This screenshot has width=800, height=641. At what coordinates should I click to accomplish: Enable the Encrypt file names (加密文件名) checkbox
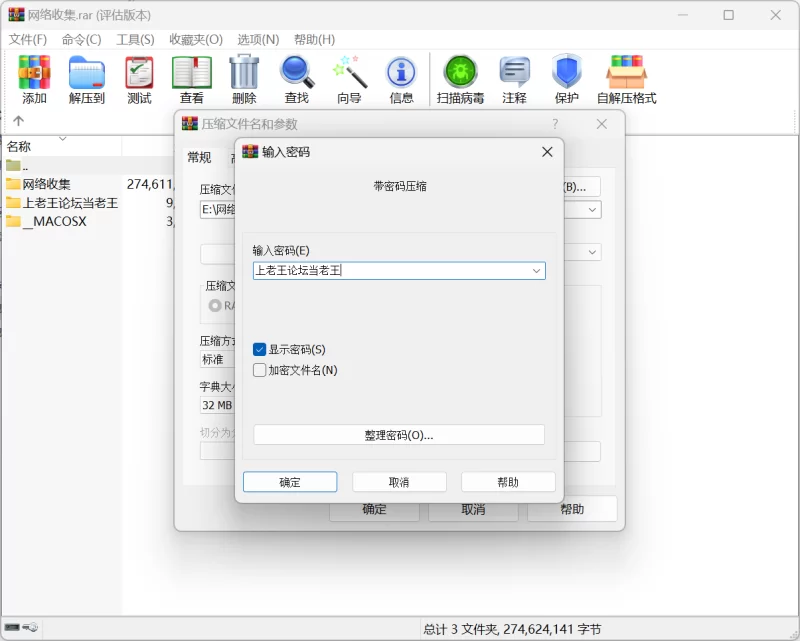pos(260,370)
